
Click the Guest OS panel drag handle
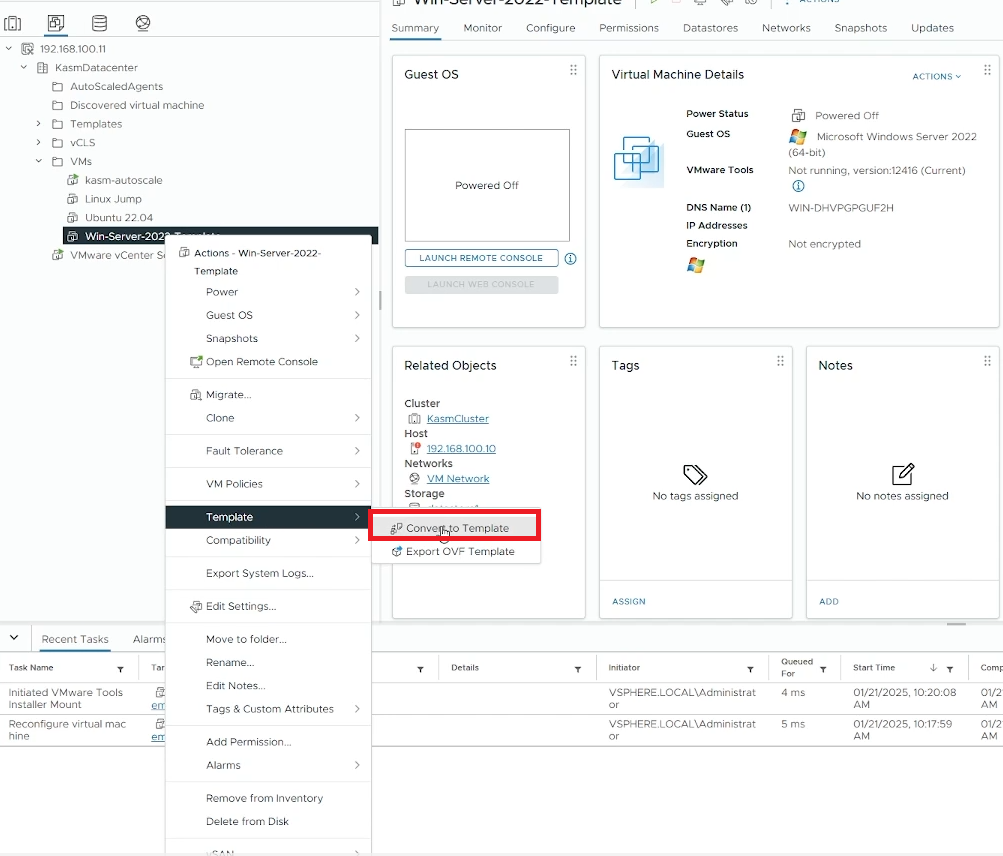click(573, 70)
